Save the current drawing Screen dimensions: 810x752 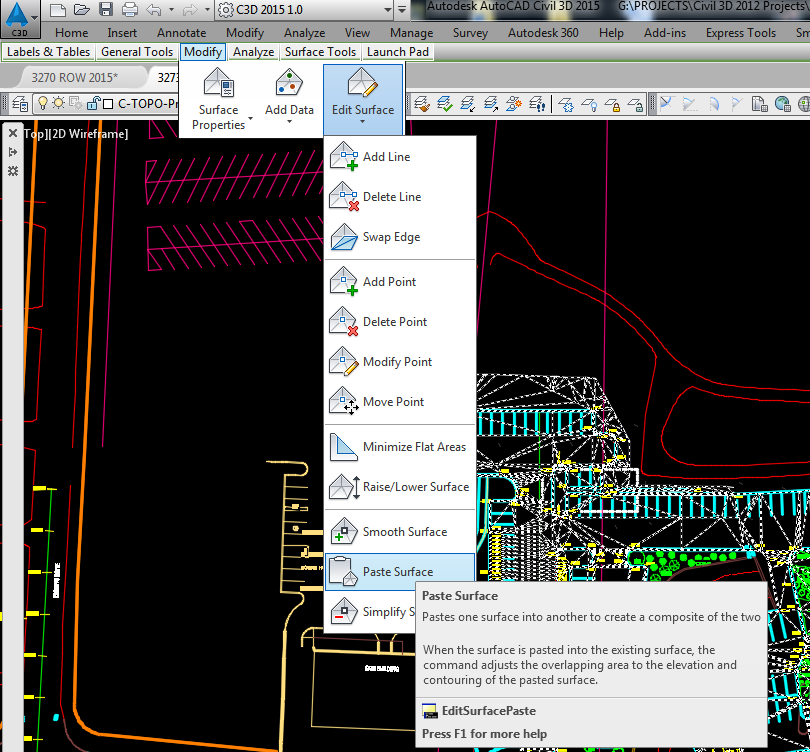coord(104,9)
